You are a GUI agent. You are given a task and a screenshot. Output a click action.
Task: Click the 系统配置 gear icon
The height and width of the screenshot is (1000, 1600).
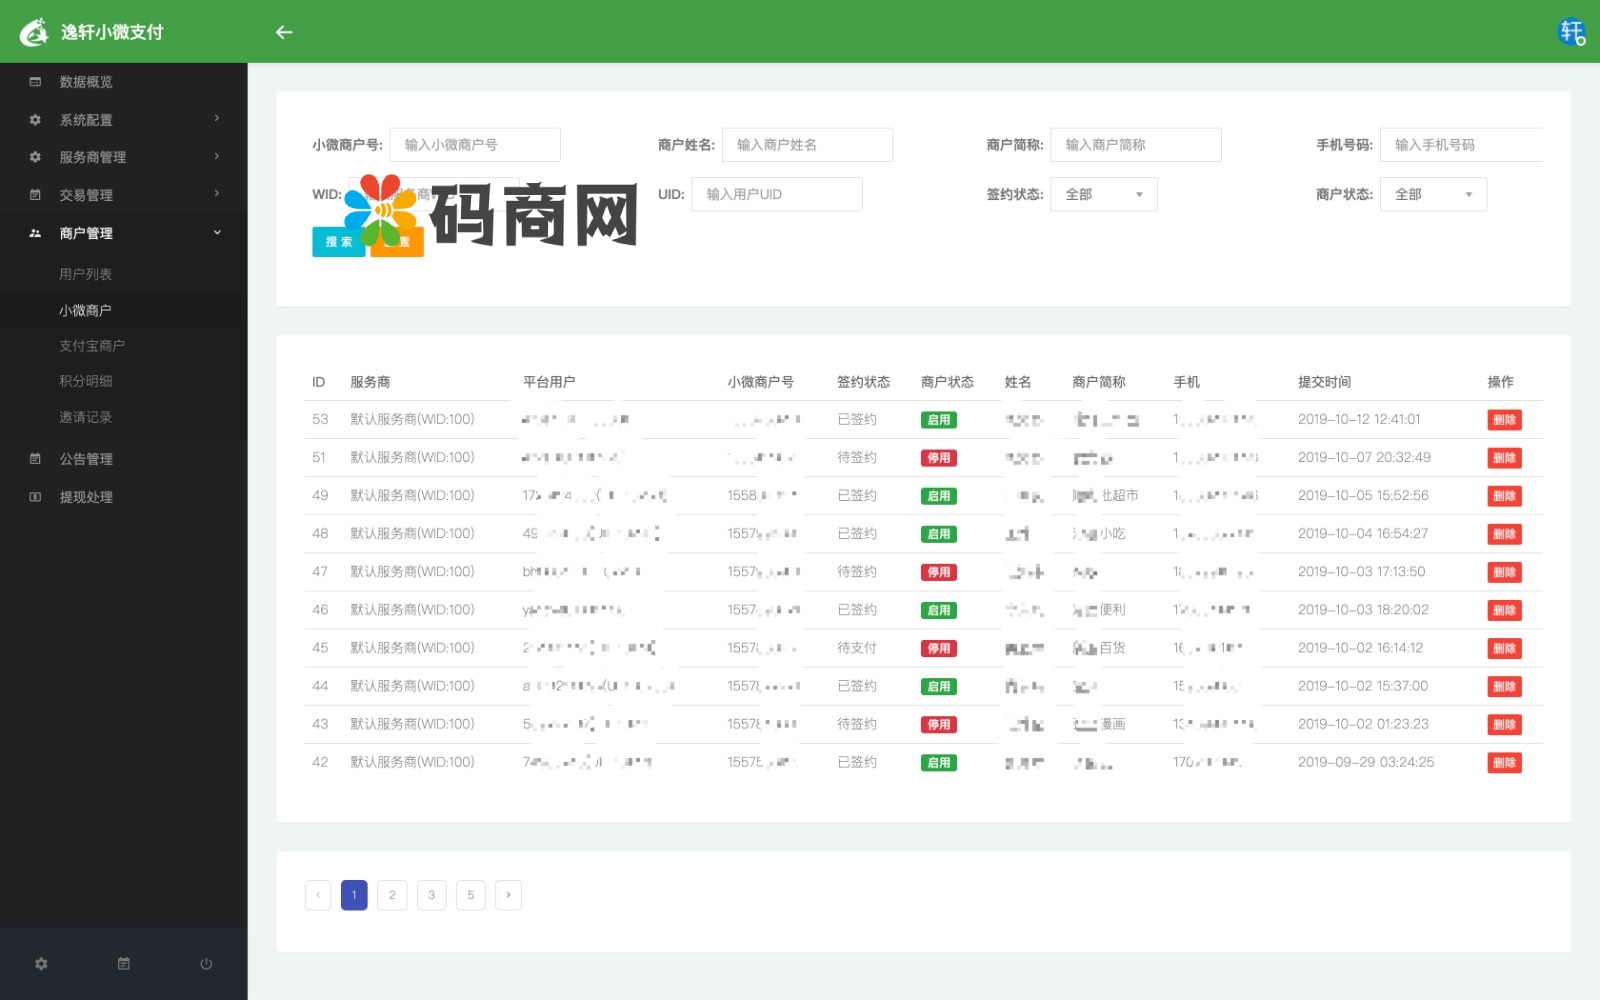coord(36,119)
